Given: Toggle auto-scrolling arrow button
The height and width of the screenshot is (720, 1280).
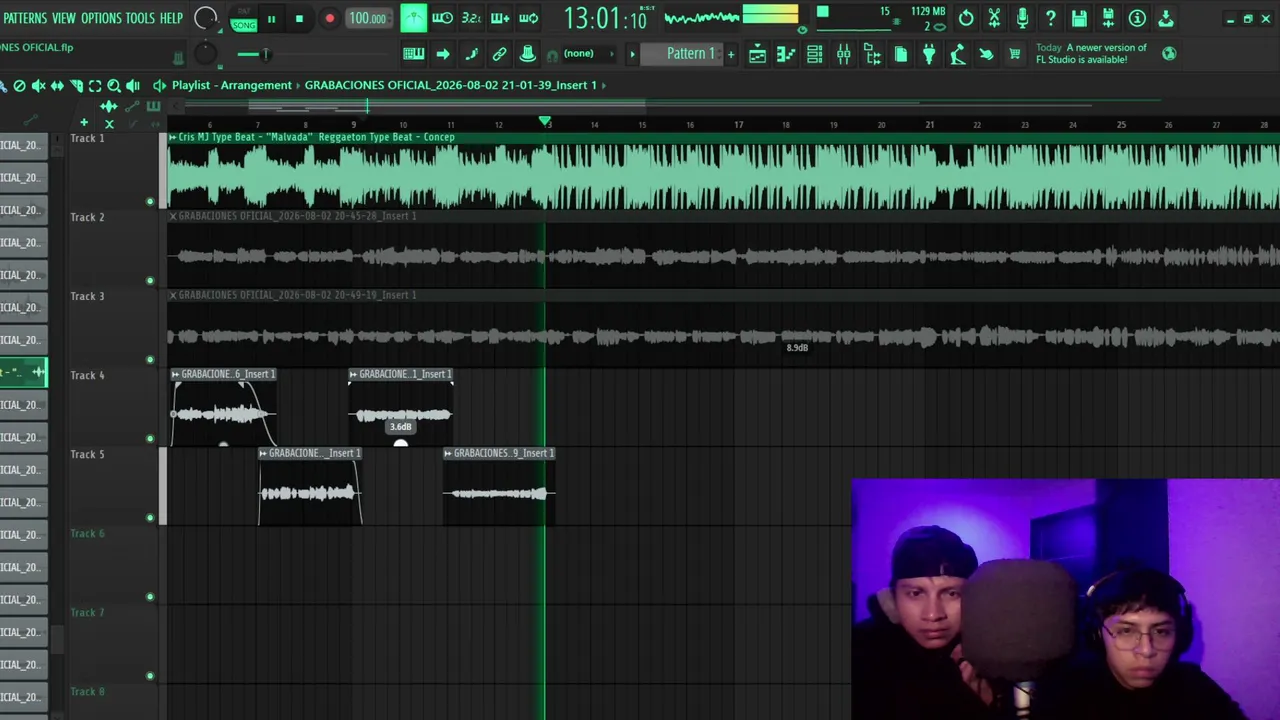Looking at the screenshot, I should point(443,54).
